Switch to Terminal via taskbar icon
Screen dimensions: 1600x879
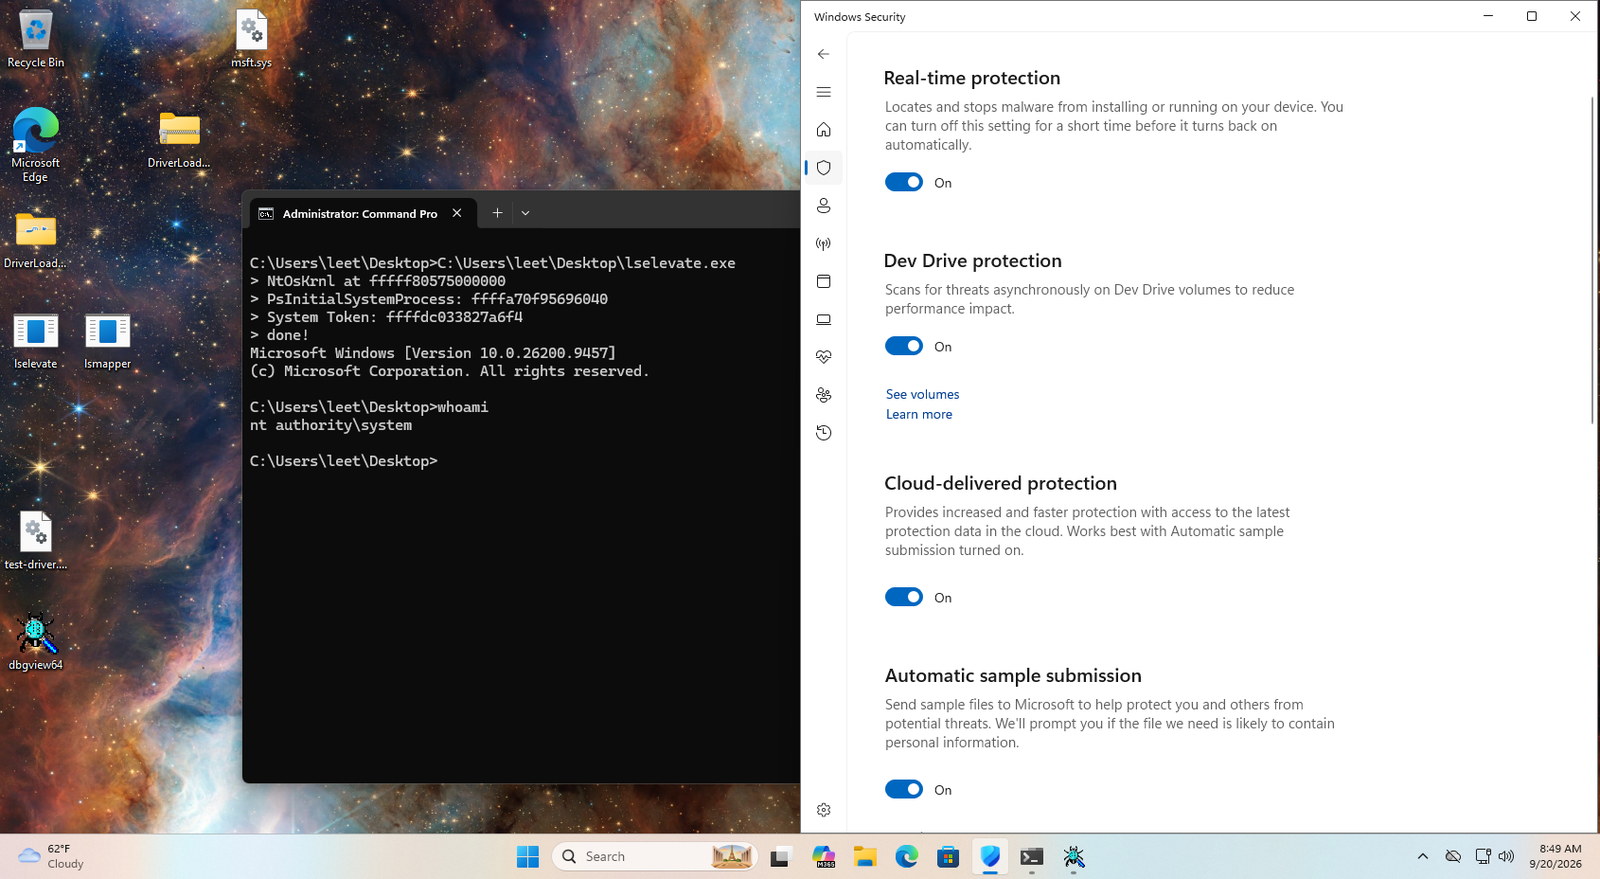click(1032, 856)
